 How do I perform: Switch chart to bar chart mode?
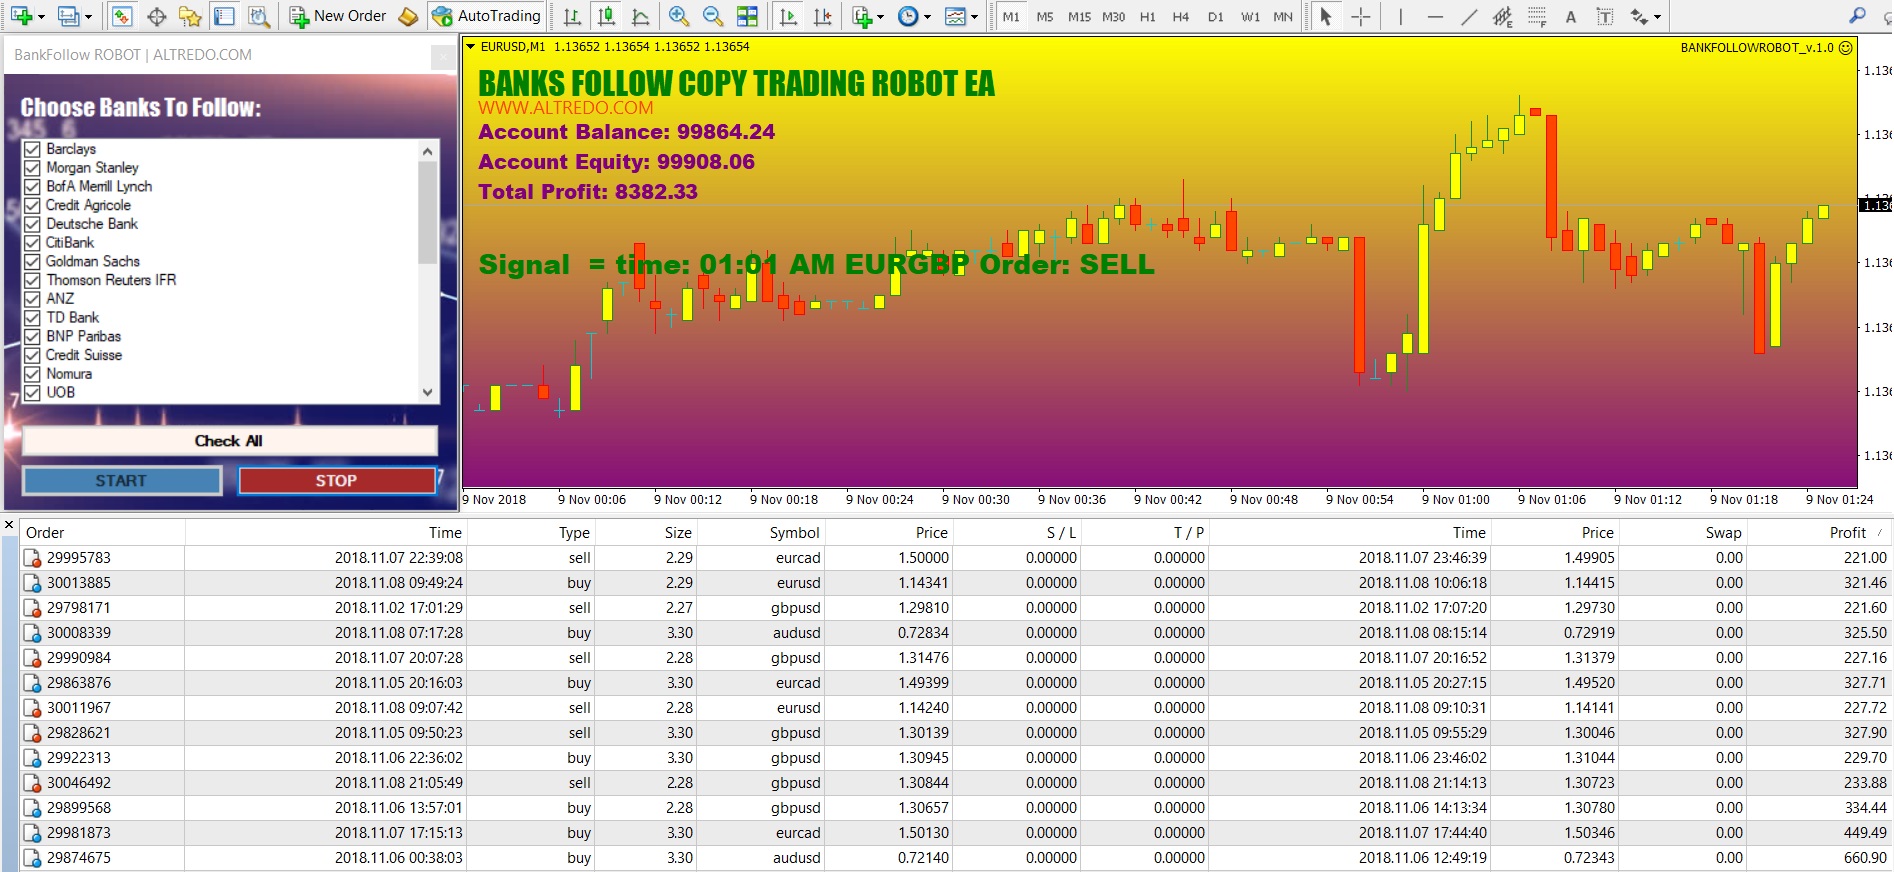[x=572, y=16]
